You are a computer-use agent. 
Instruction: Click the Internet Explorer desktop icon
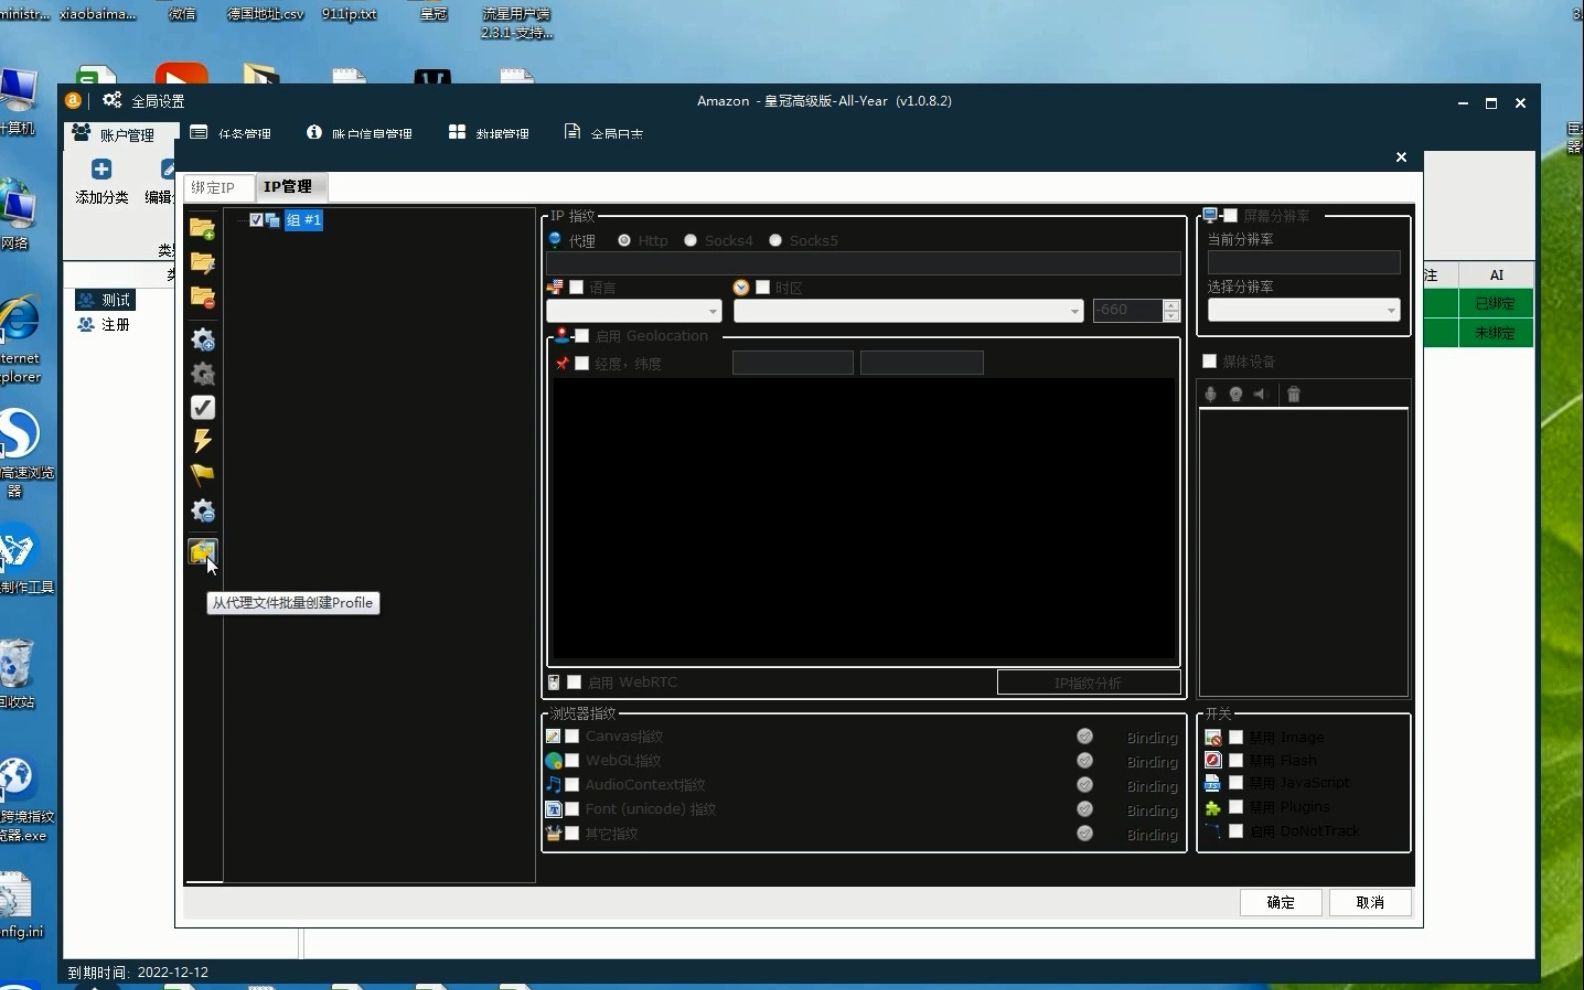[x=20, y=318]
